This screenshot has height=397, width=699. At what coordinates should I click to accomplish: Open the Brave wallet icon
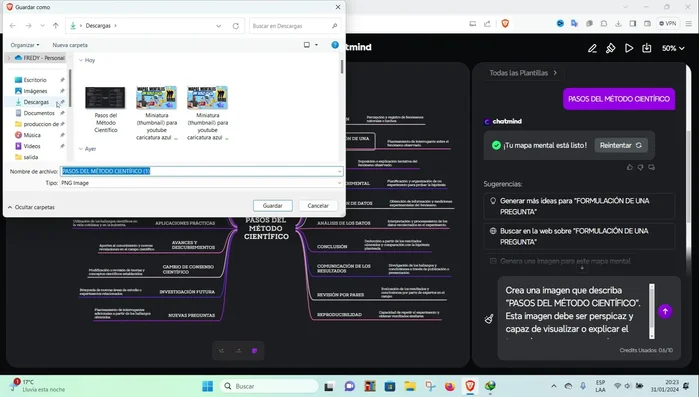pyautogui.click(x=647, y=24)
